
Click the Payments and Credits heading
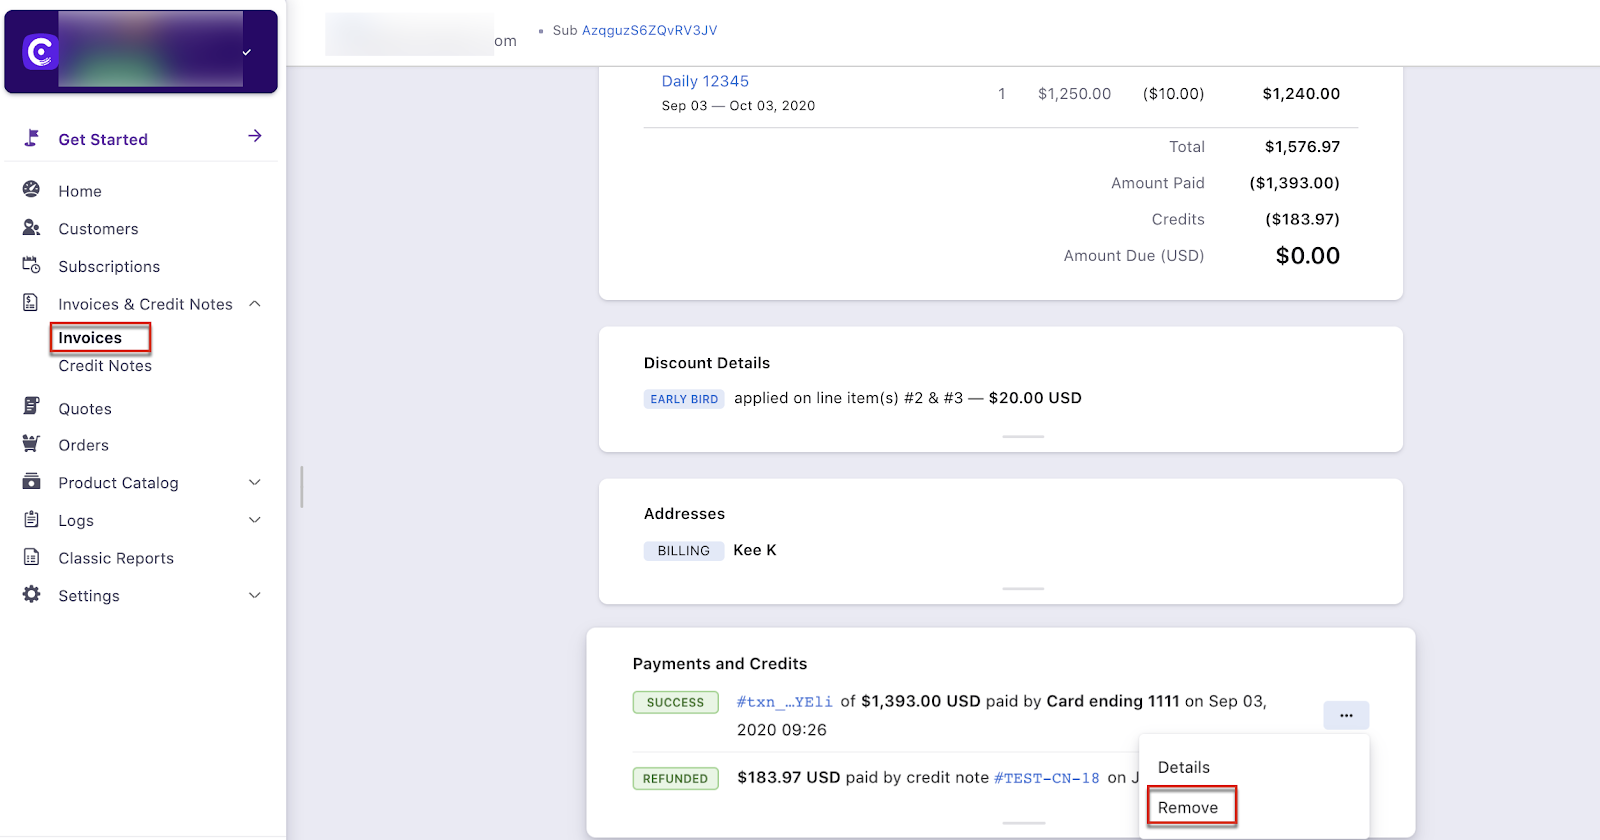tap(720, 664)
